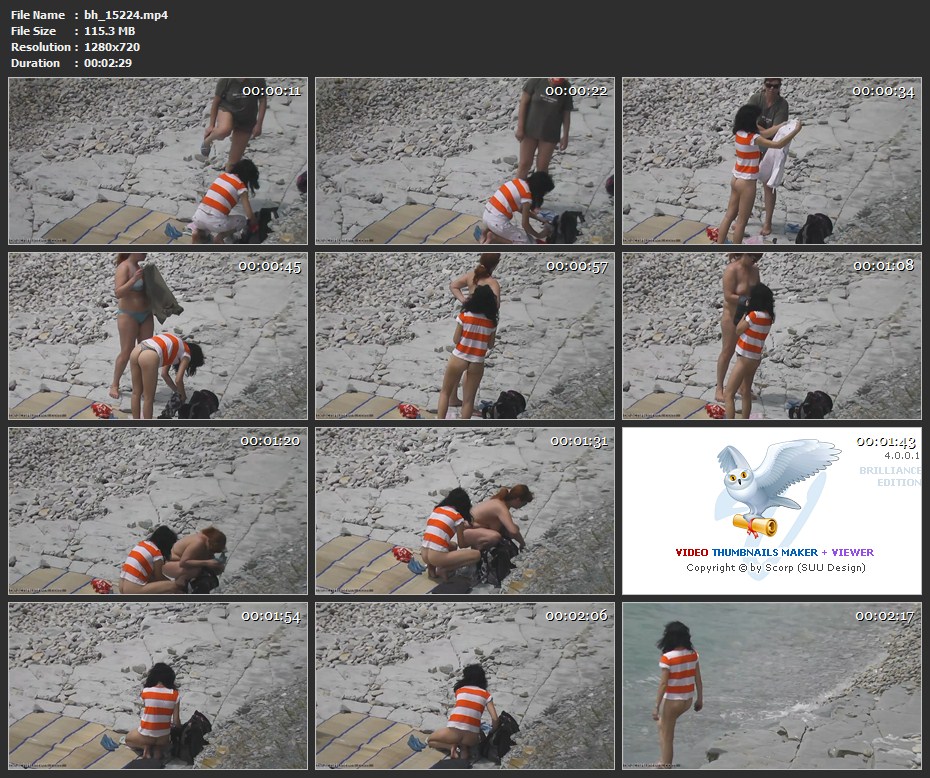
Task: Click the file name bh_15224.mp4
Action: (x=126, y=15)
